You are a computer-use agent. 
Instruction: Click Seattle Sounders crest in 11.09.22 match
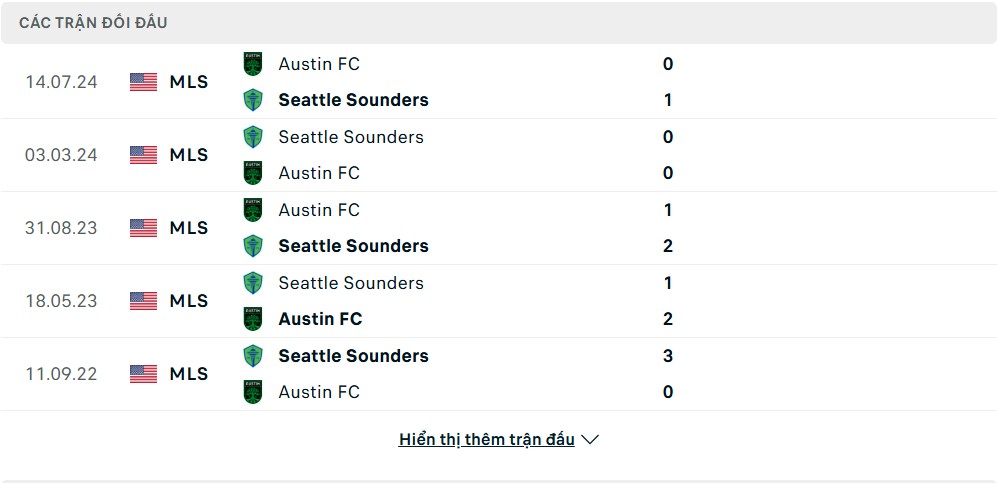pos(253,356)
